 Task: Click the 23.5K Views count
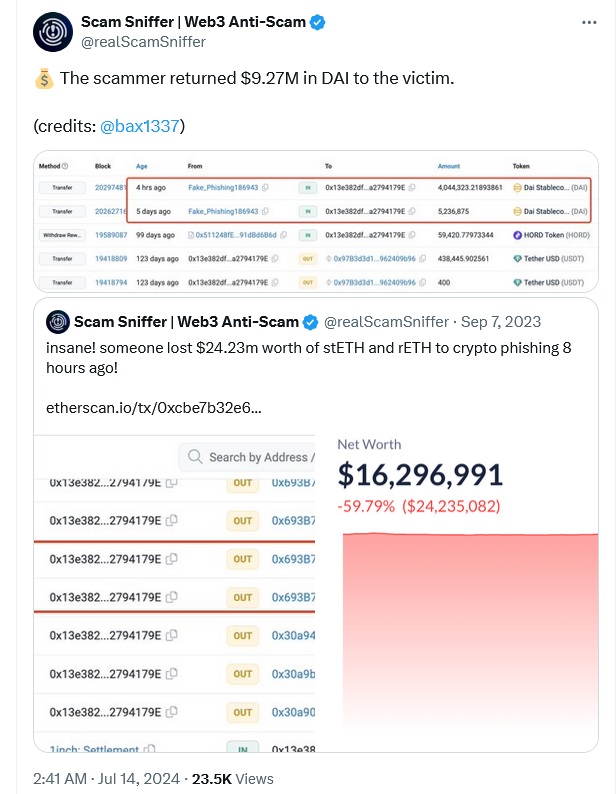[x=233, y=778]
